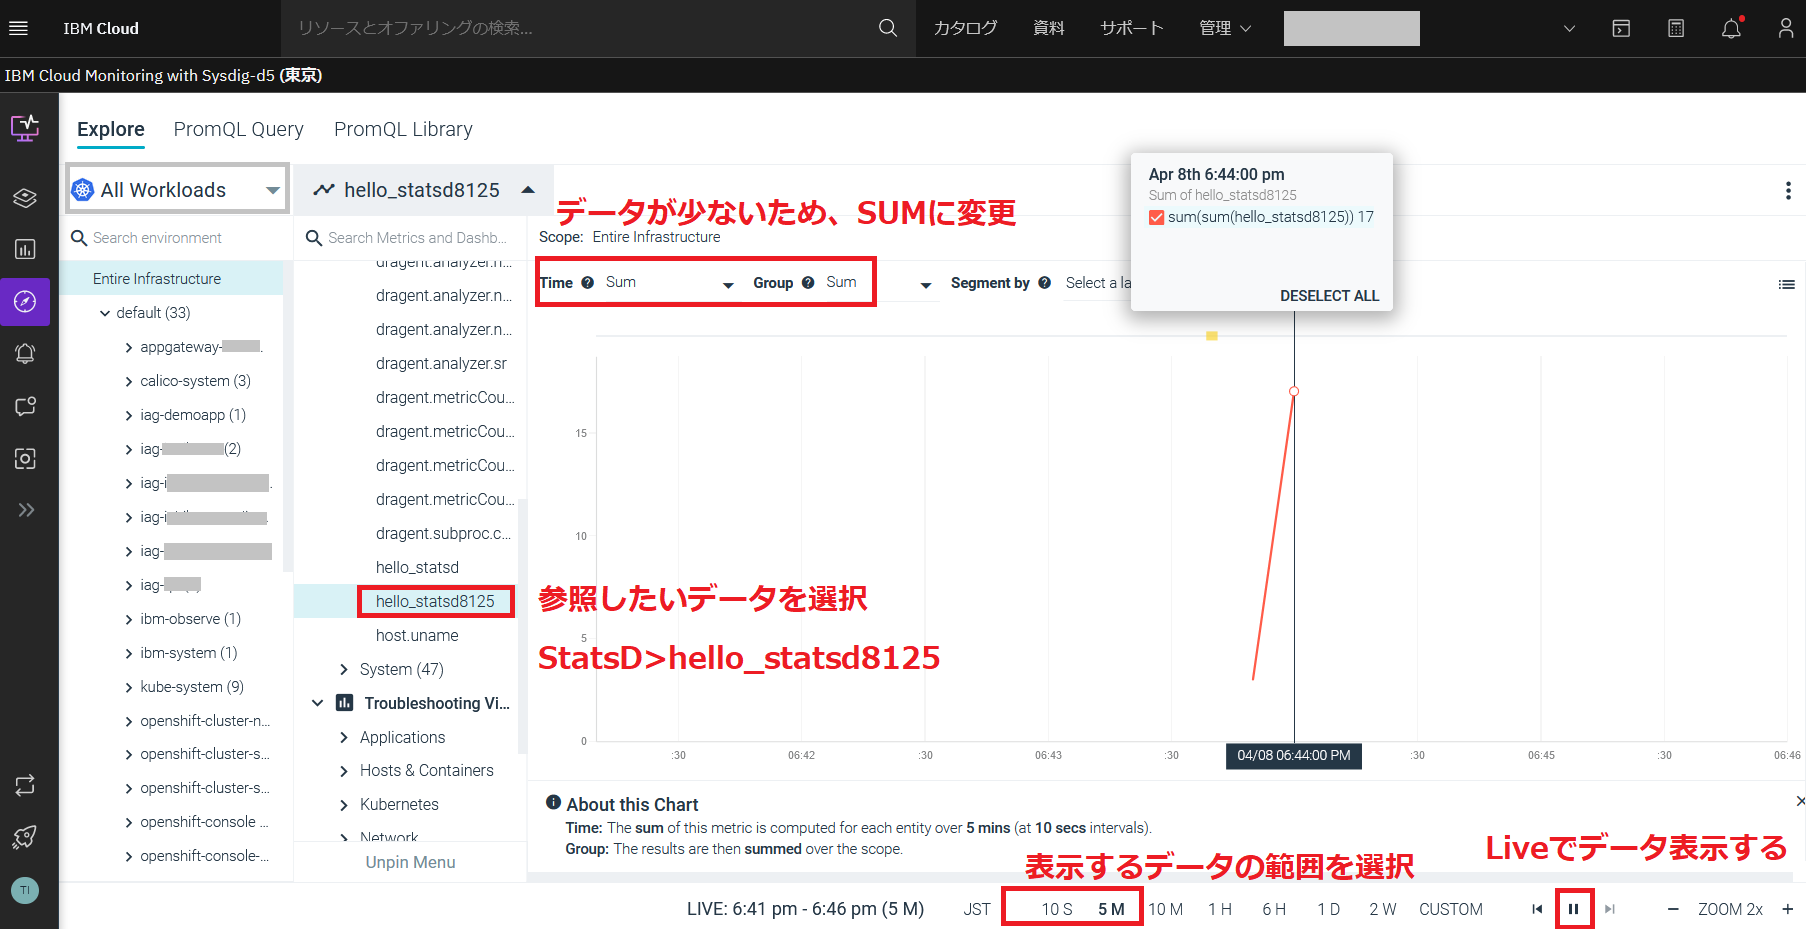Open the CUSTOM time range picker
Image resolution: width=1806 pixels, height=929 pixels.
point(1450,909)
